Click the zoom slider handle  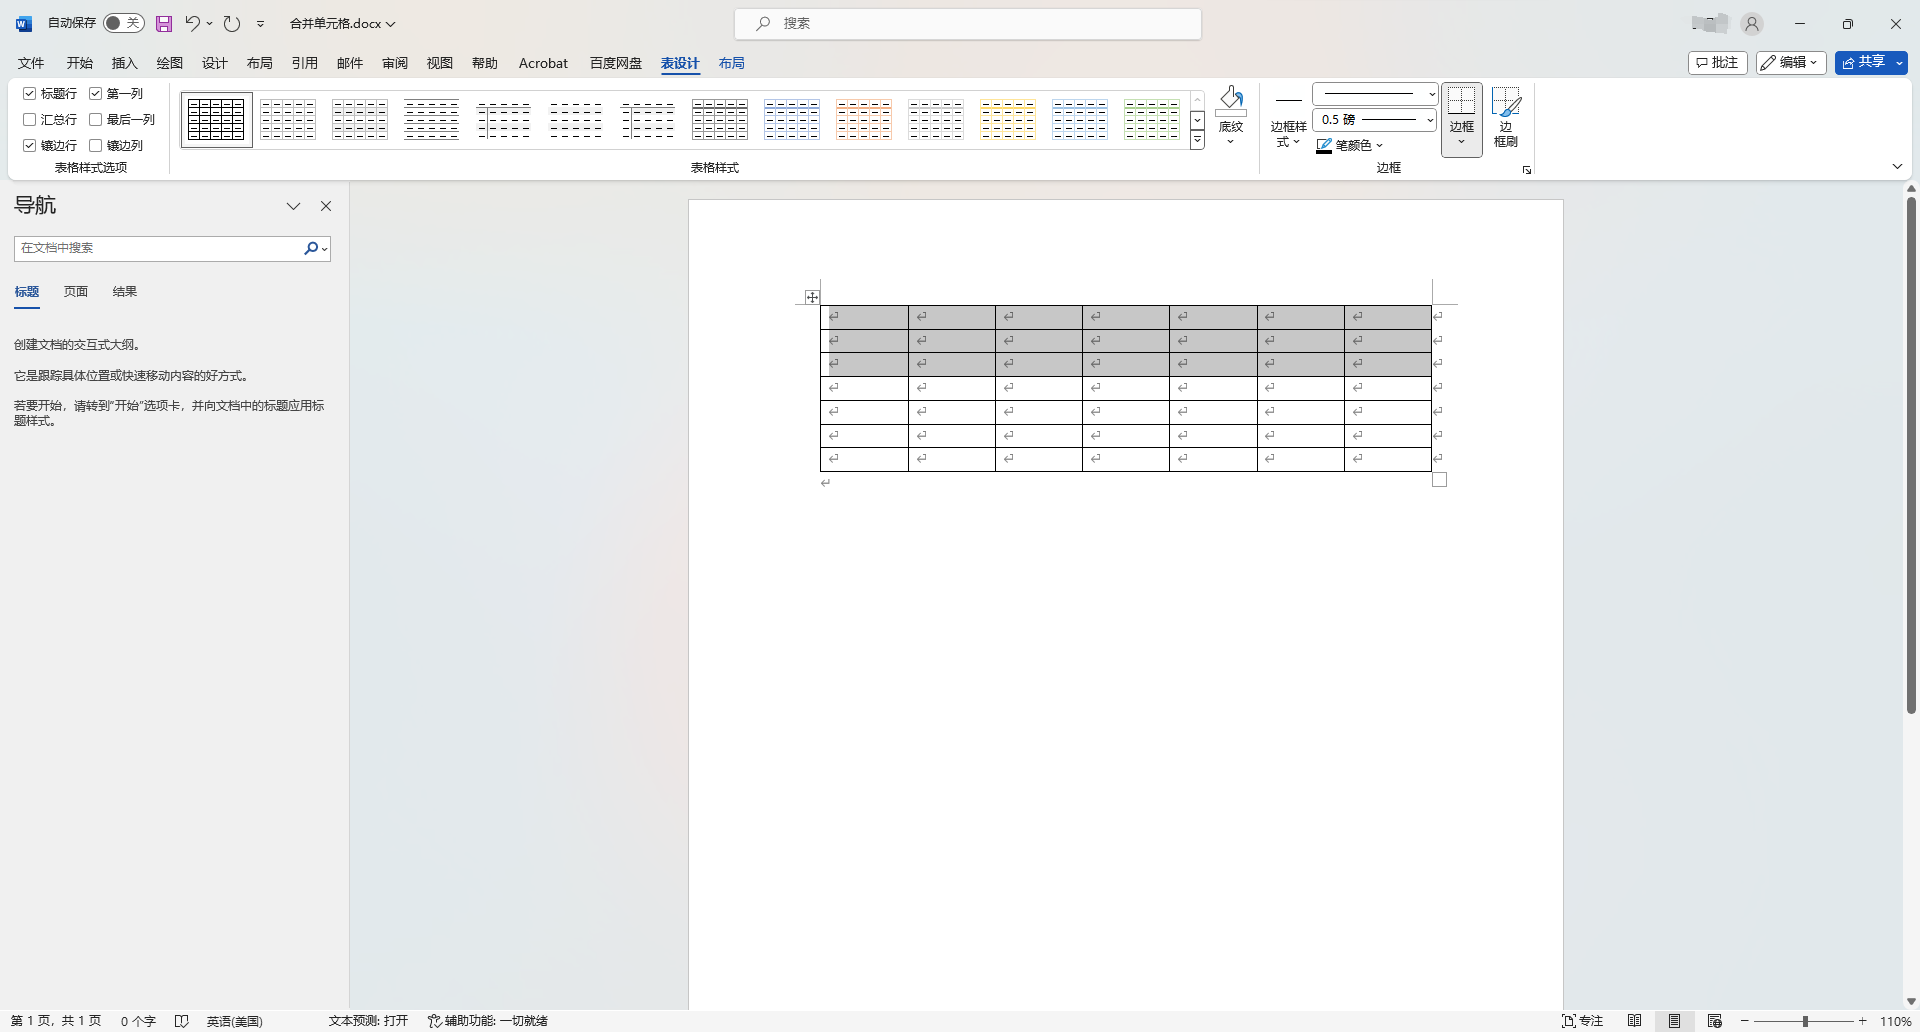point(1805,1021)
